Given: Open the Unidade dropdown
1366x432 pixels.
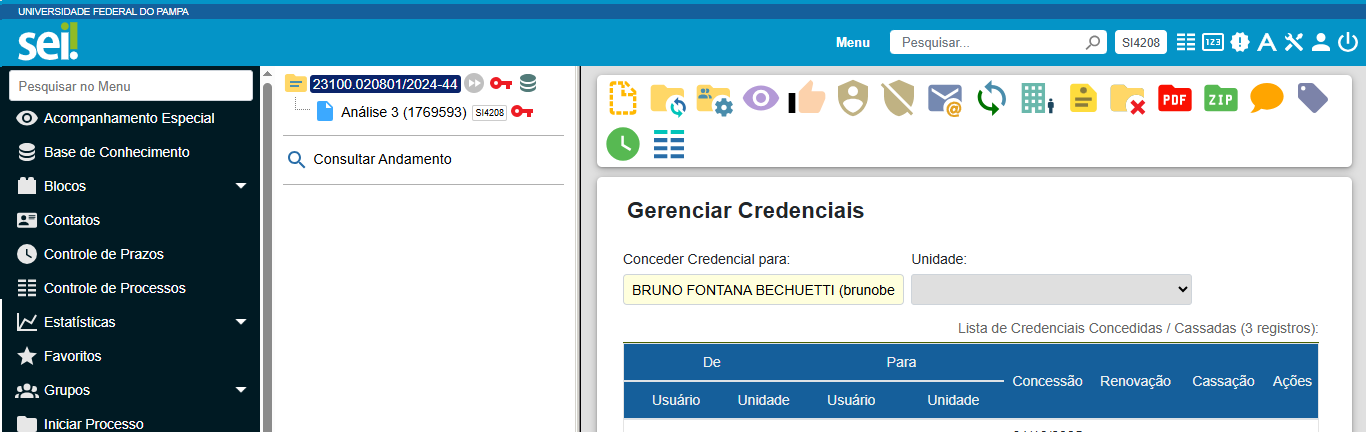Looking at the screenshot, I should pos(1051,289).
